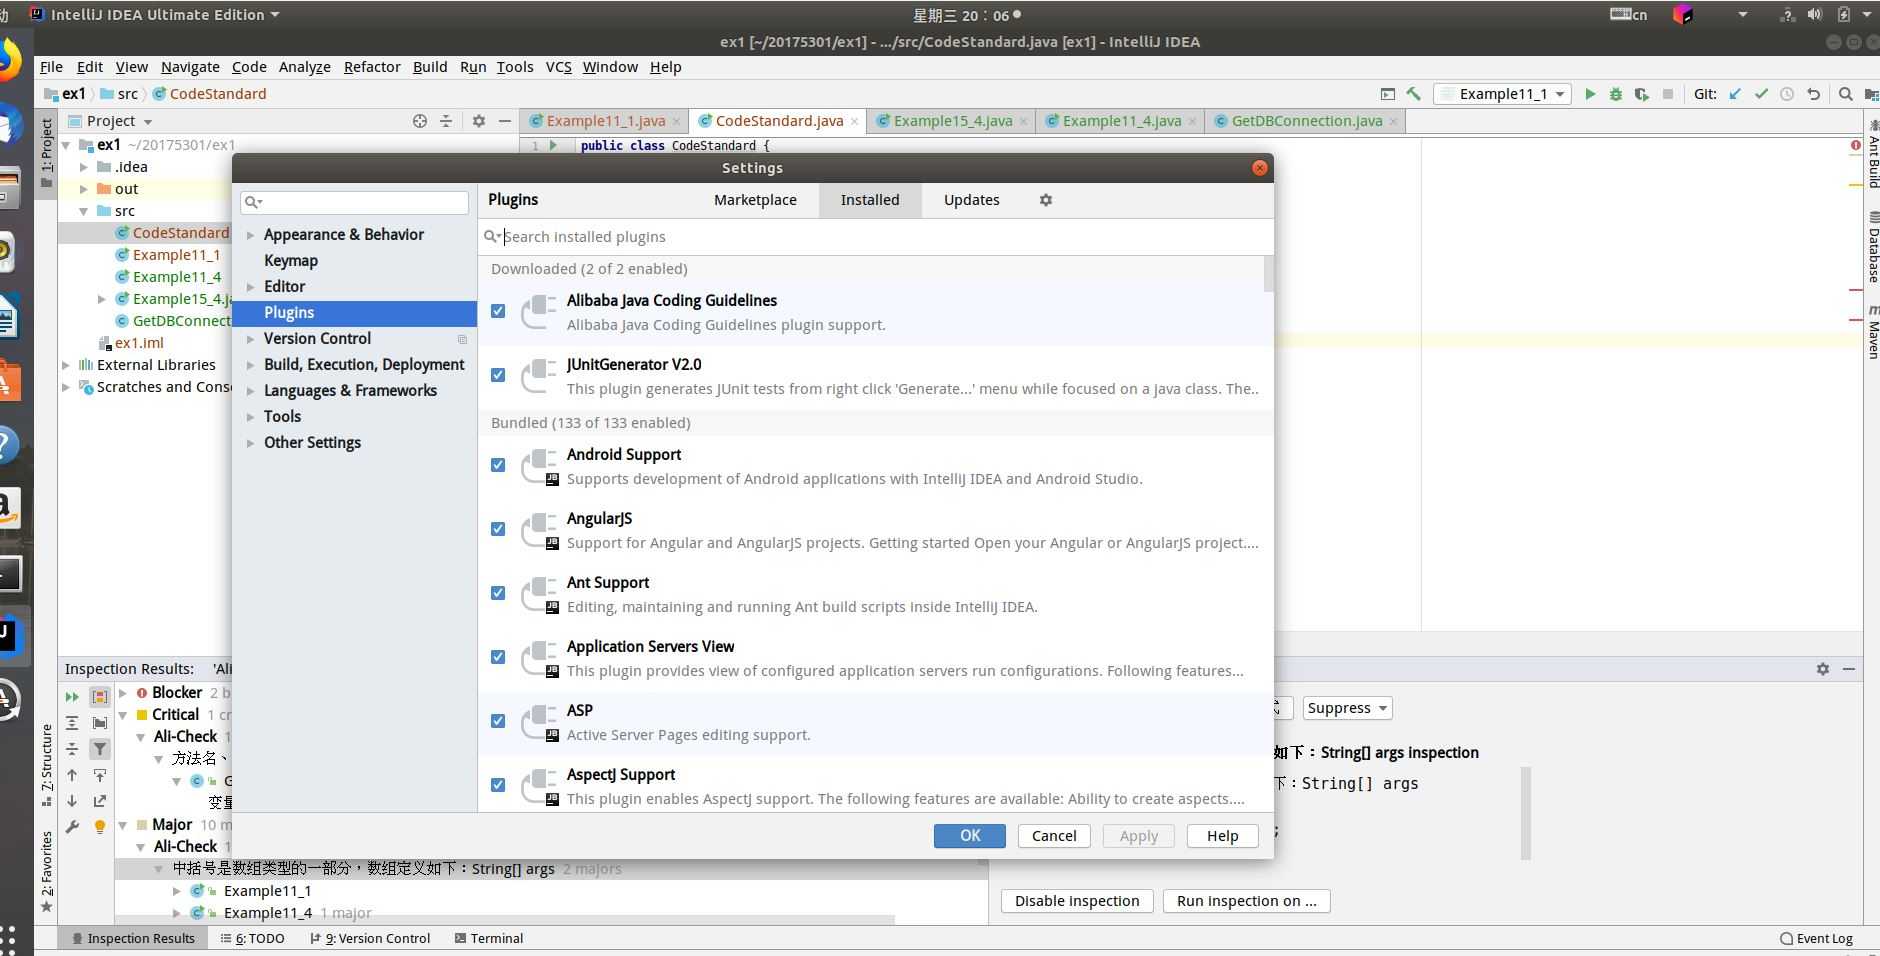Focus the Search installed plugins field
The width and height of the screenshot is (1880, 956).
875,237
